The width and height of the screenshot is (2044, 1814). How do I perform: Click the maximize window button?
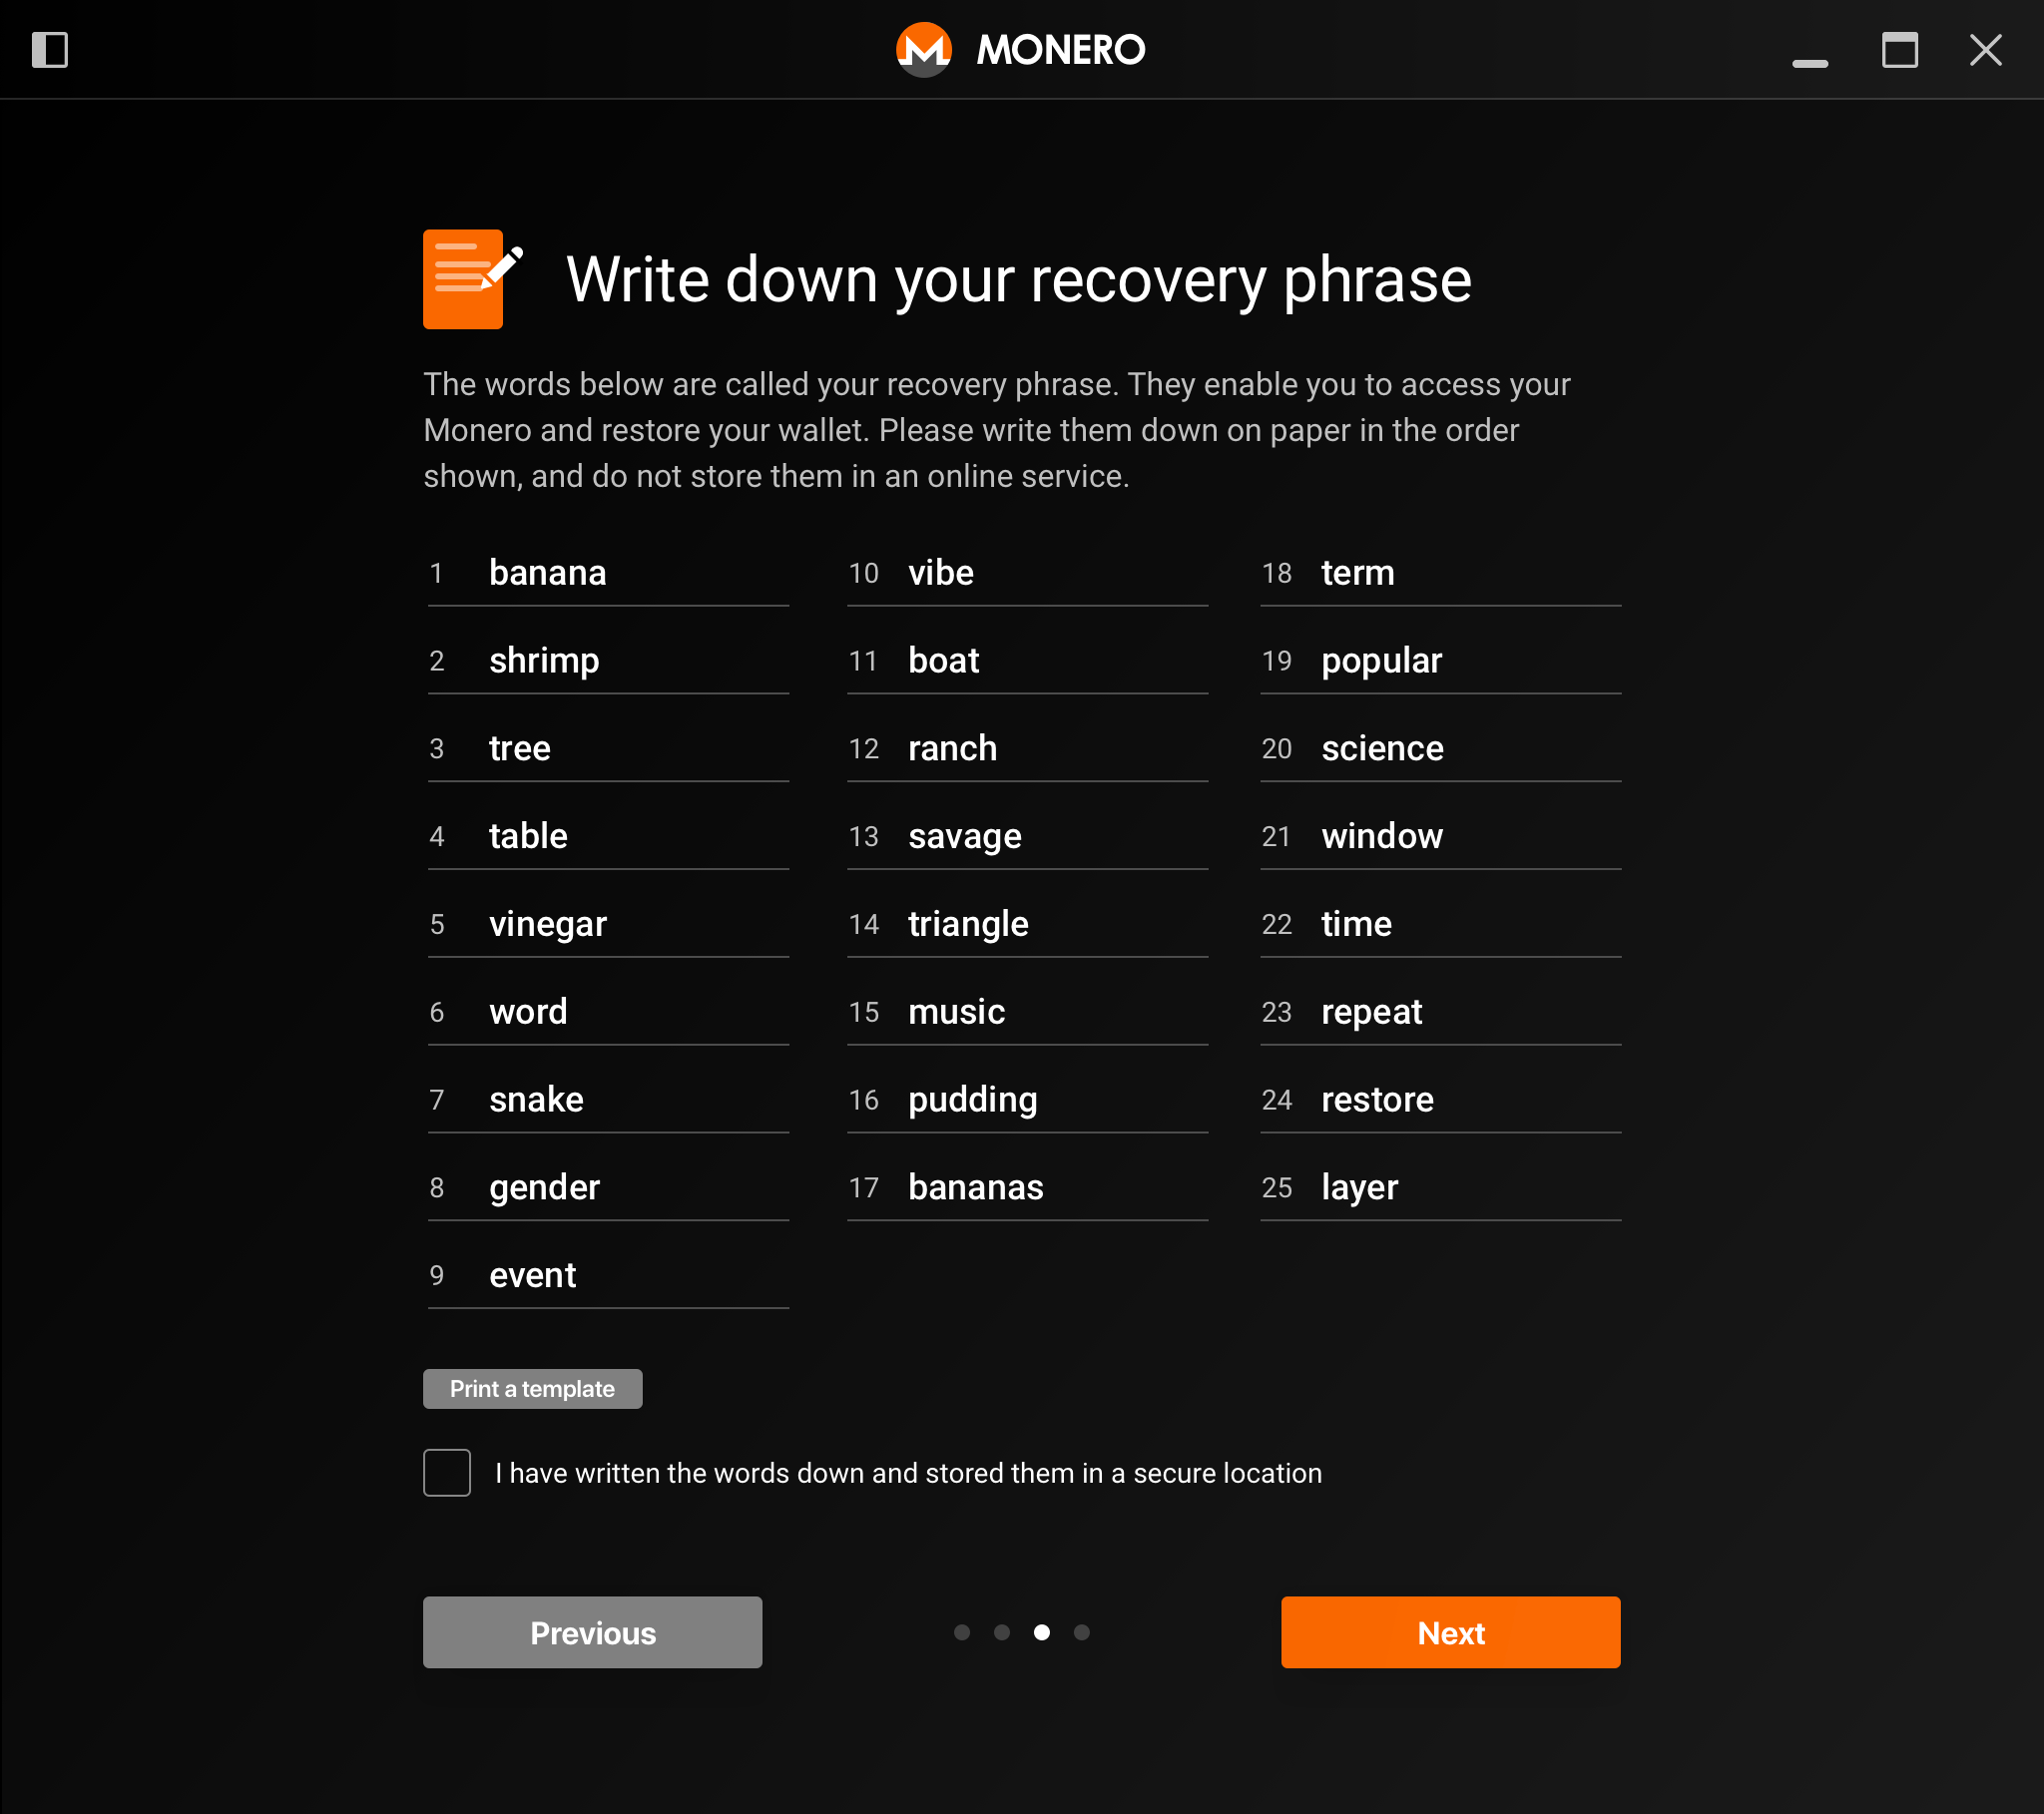[x=1900, y=47]
